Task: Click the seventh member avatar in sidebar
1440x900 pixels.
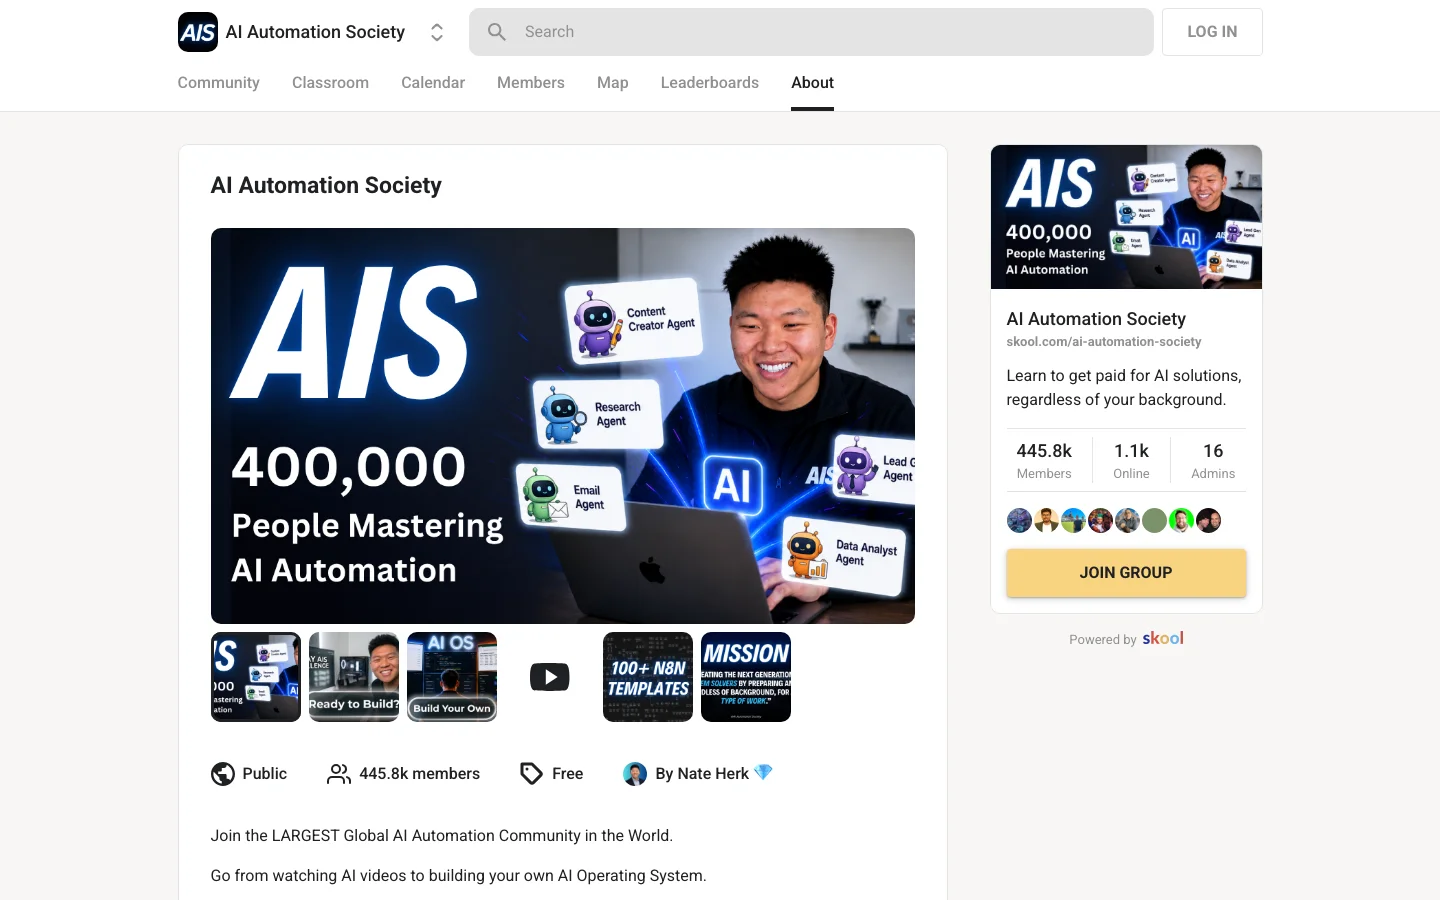Action: pyautogui.click(x=1181, y=521)
